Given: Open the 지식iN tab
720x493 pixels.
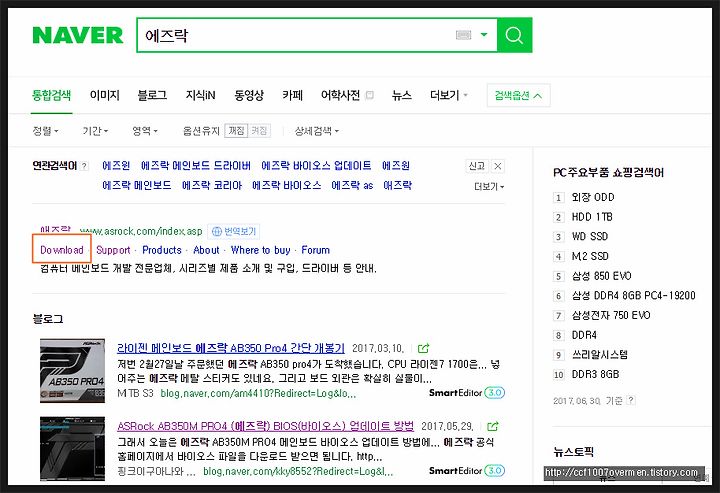Looking at the screenshot, I should [201, 95].
